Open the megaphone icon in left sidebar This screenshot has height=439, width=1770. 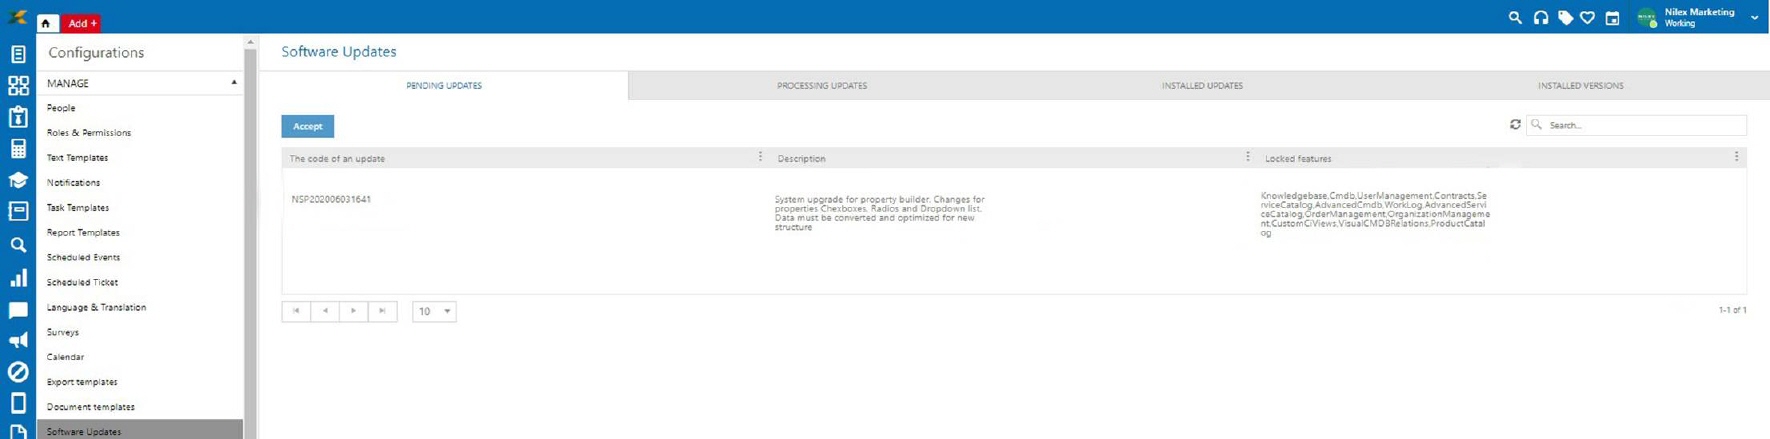coord(18,341)
